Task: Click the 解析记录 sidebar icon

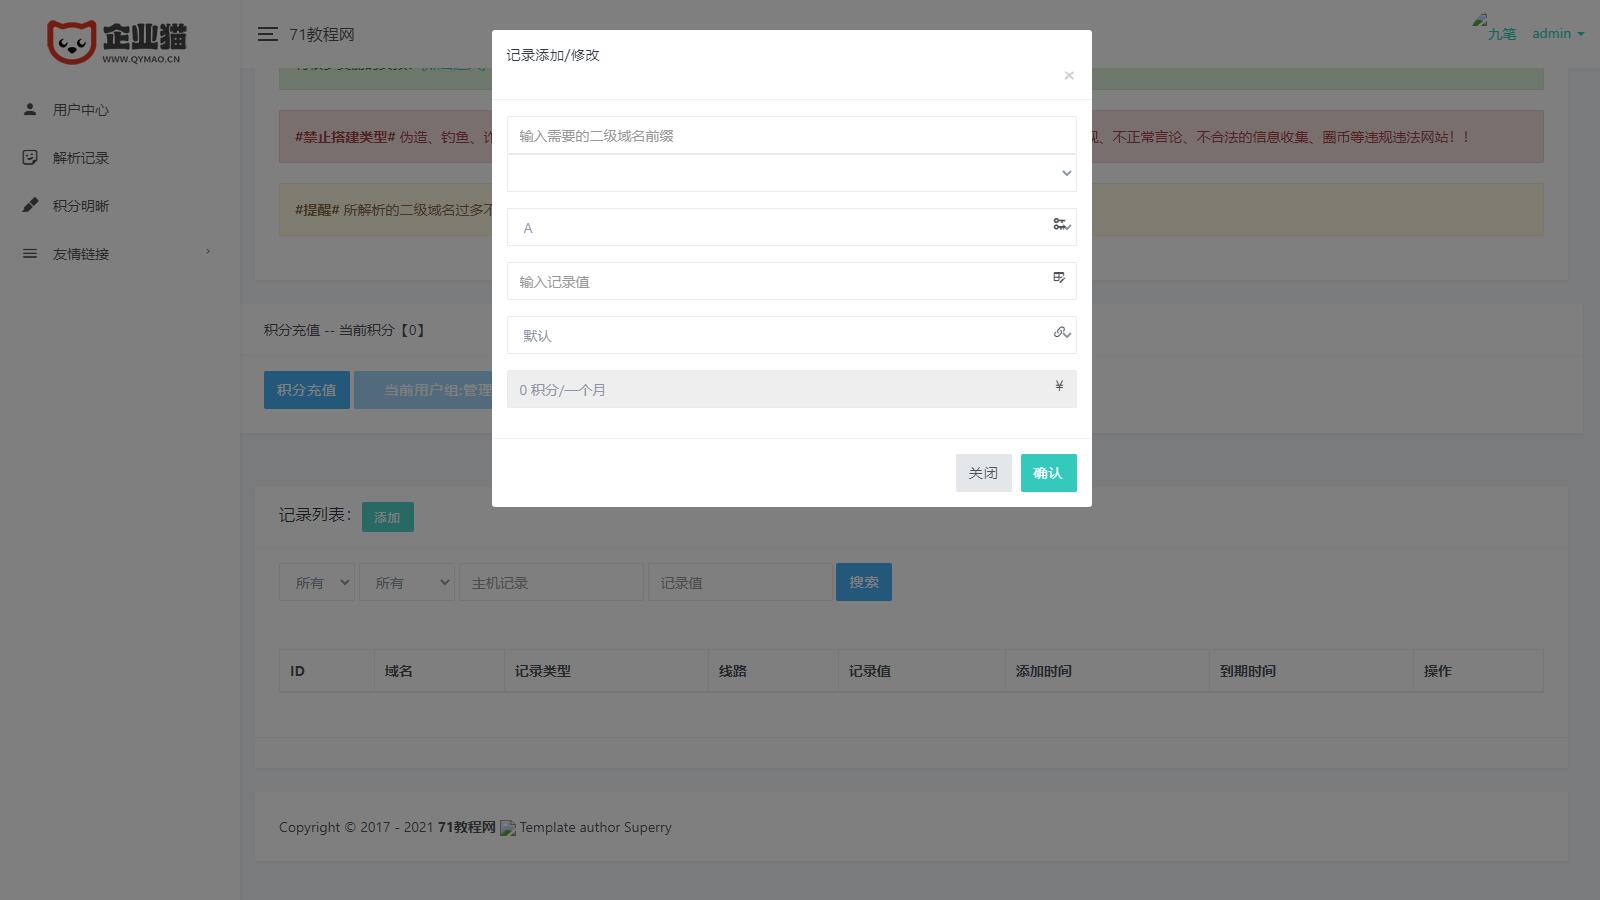Action: pyautogui.click(x=30, y=157)
